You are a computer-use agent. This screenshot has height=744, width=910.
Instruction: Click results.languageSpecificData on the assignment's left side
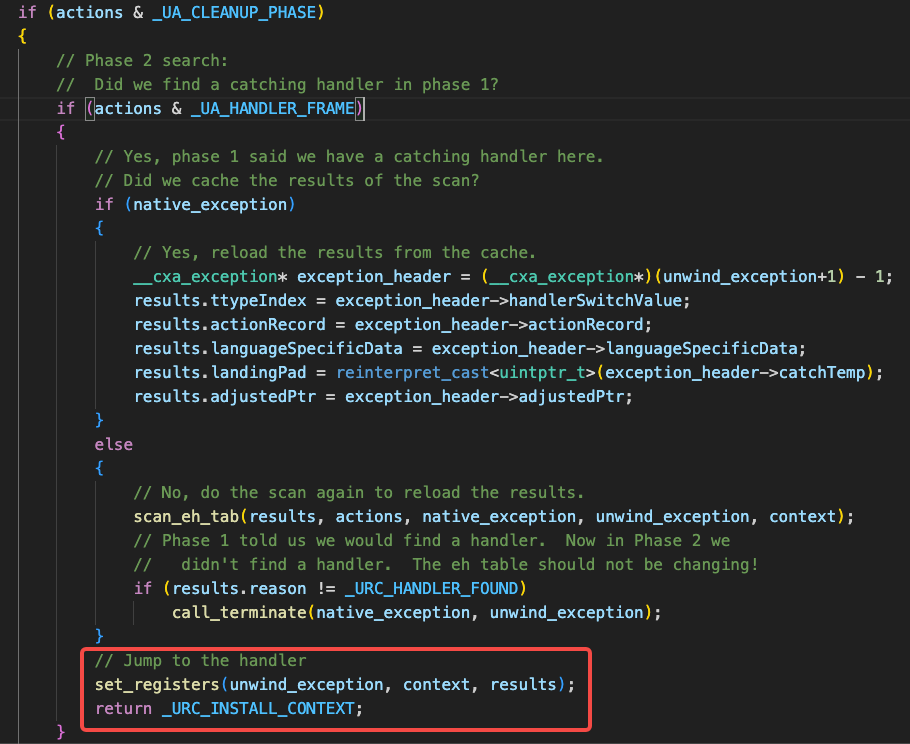(x=268, y=348)
